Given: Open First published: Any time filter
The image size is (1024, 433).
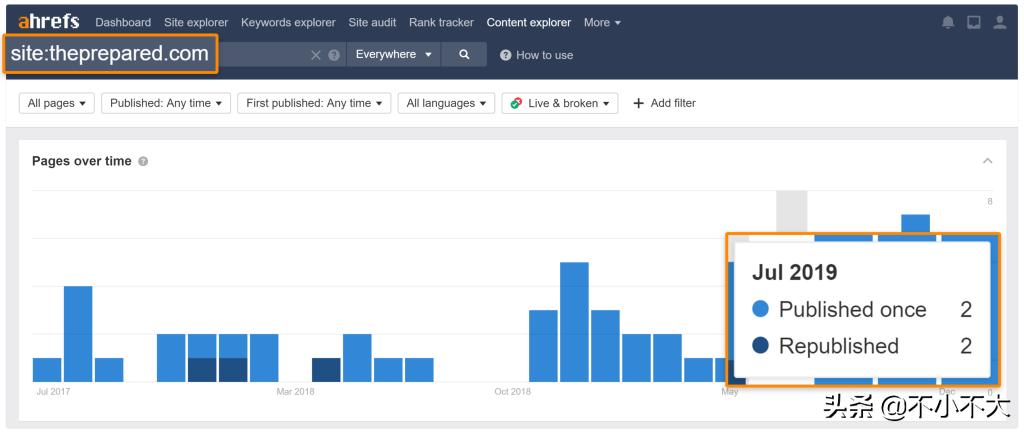Looking at the screenshot, I should [314, 103].
